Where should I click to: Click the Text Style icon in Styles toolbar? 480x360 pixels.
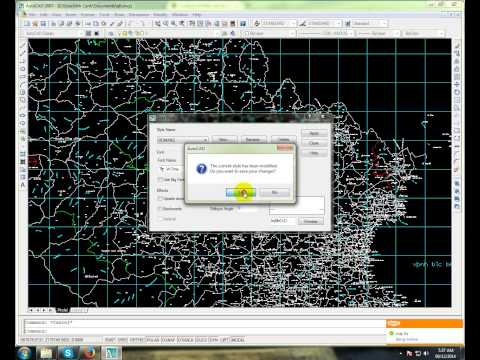coord(257,24)
